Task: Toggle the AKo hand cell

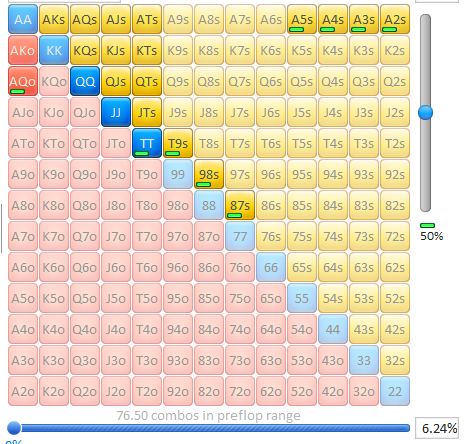Action: [x=23, y=50]
